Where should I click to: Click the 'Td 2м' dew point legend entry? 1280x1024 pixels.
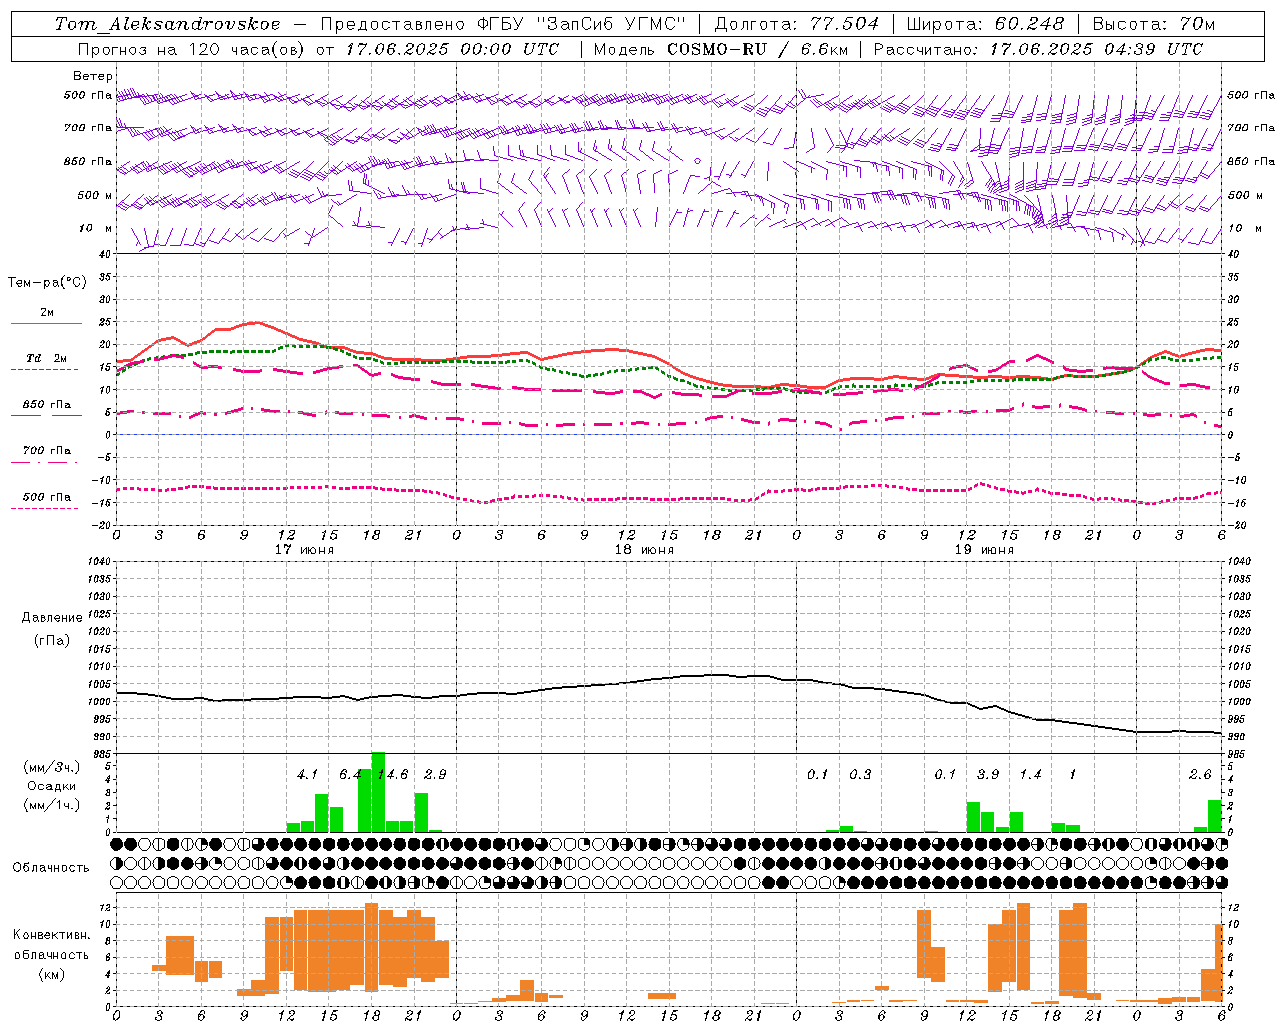click(47, 358)
